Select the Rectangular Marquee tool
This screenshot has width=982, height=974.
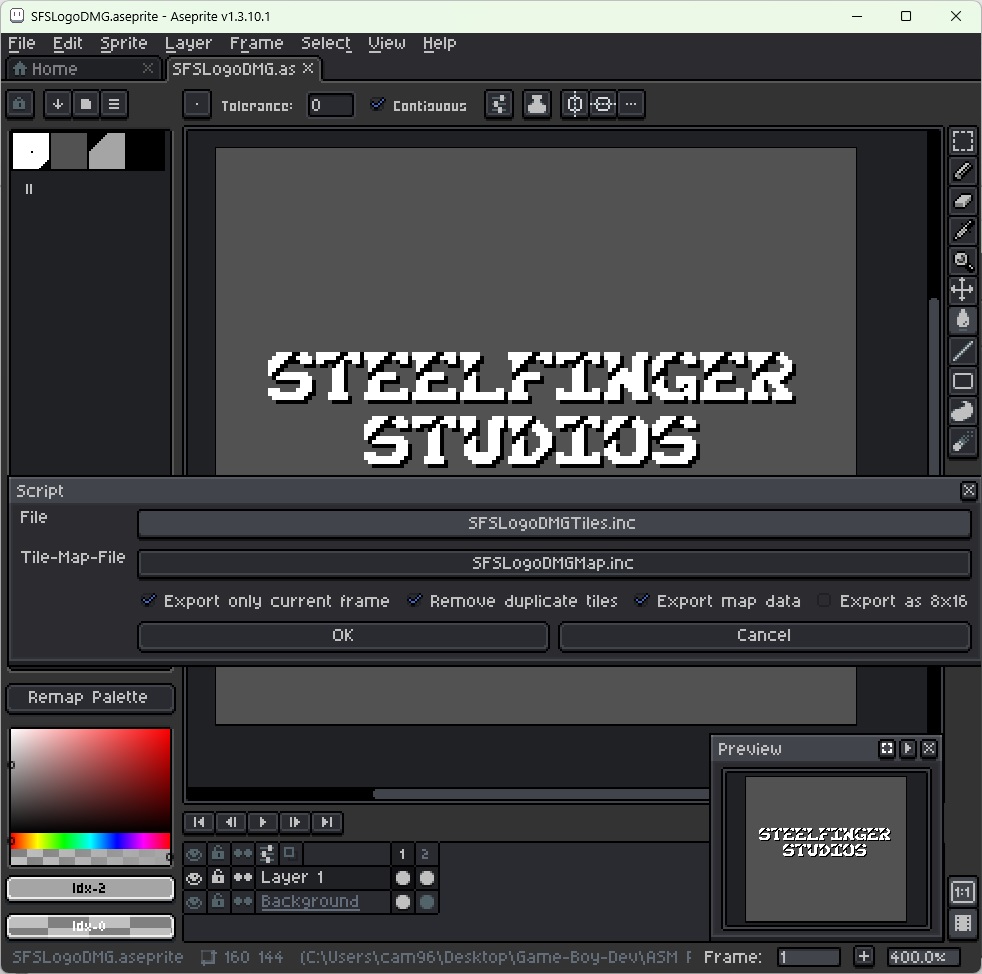coord(962,140)
